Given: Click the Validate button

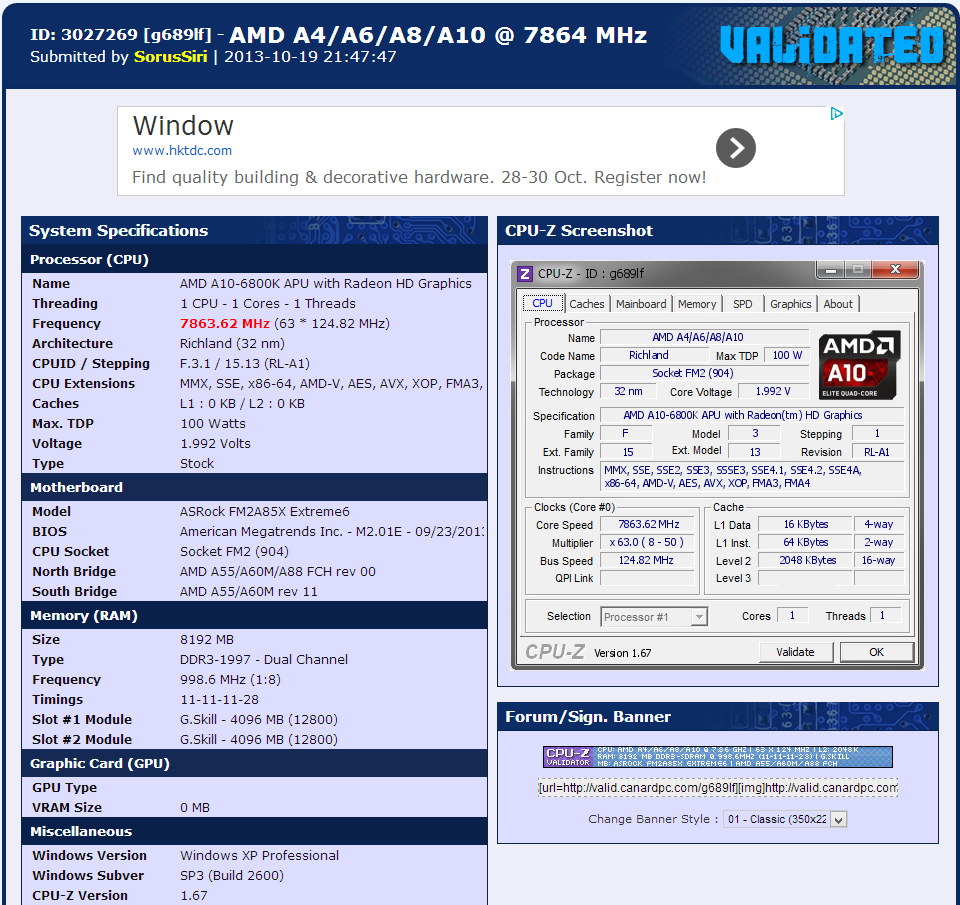Looking at the screenshot, I should (795, 652).
